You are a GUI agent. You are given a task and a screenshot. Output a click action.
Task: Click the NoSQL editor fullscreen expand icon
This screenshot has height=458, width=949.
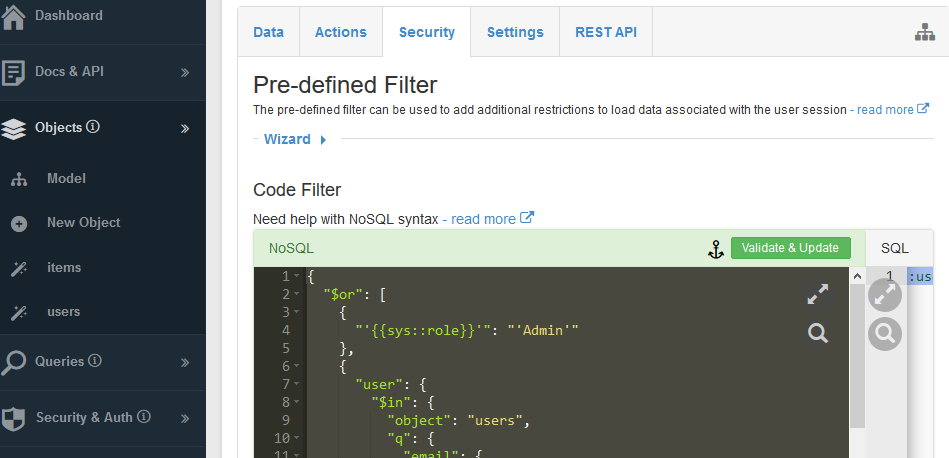point(818,294)
